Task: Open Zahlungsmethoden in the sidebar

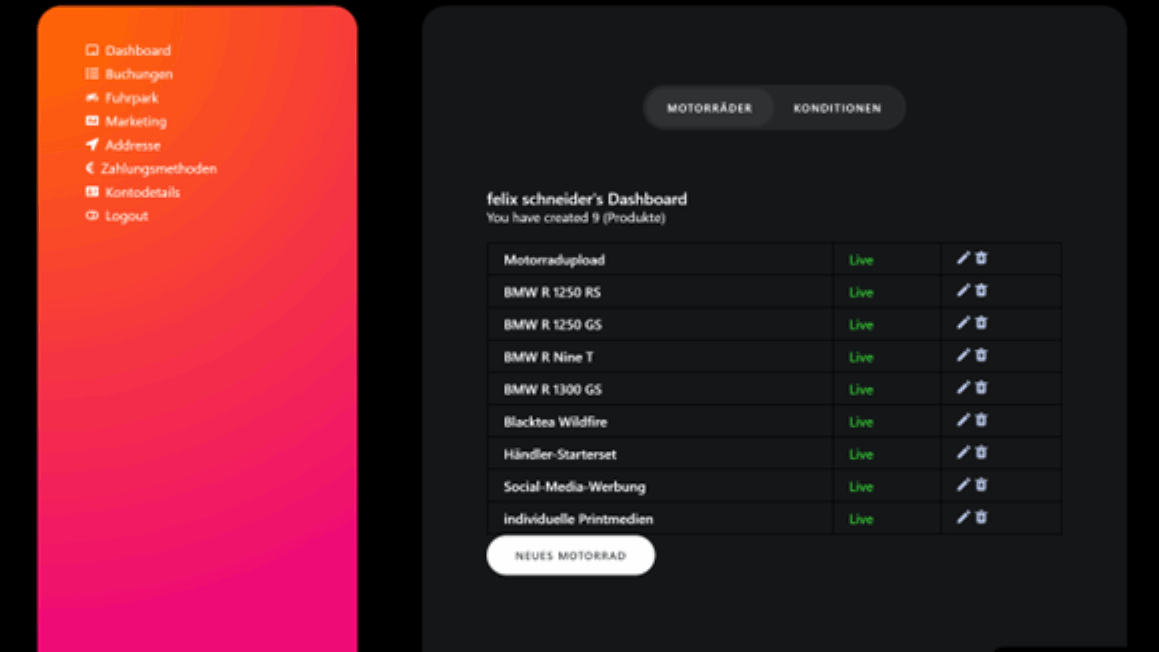Action: [x=159, y=169]
